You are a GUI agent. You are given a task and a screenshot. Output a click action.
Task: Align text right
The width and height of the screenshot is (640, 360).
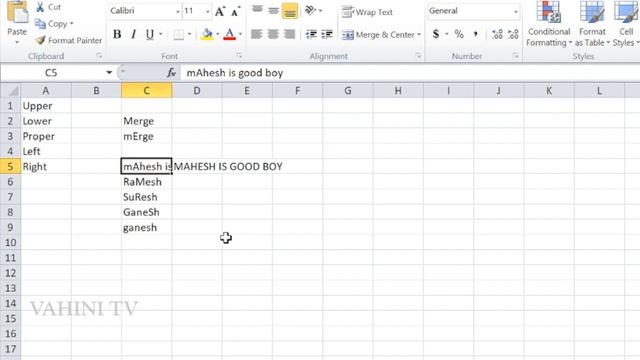click(x=289, y=34)
